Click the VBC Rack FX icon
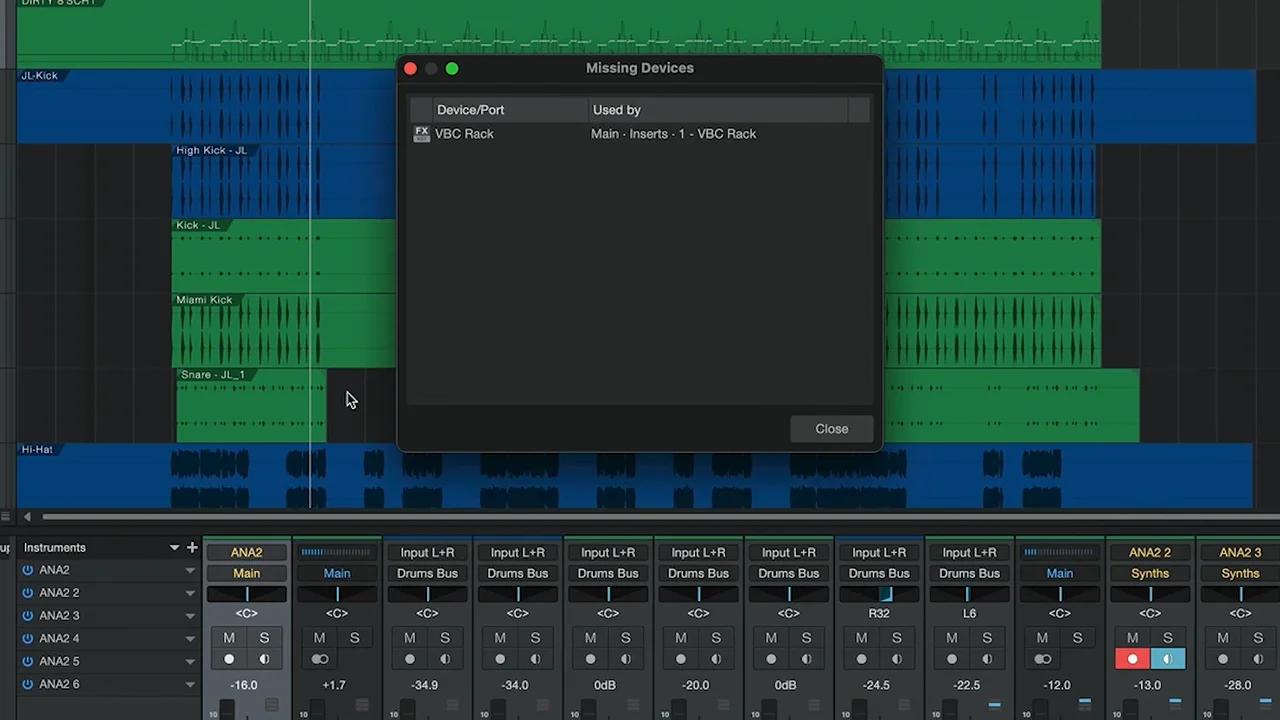This screenshot has width=1280, height=720. pos(421,134)
